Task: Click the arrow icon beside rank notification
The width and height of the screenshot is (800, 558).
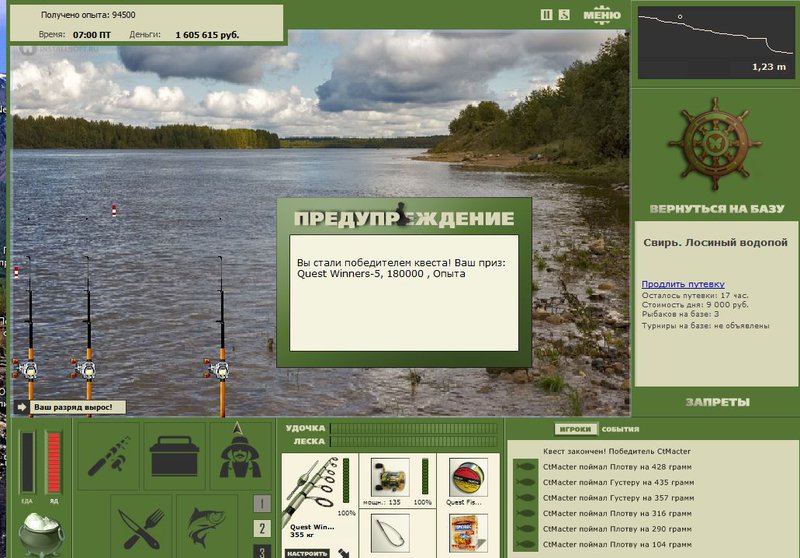Action: (x=22, y=407)
